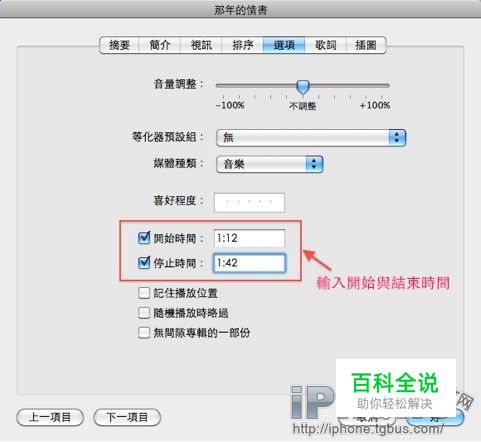Image resolution: width=481 pixels, height=442 pixels.
Task: Set a star rating in 喜好程度 field
Action: (249, 203)
